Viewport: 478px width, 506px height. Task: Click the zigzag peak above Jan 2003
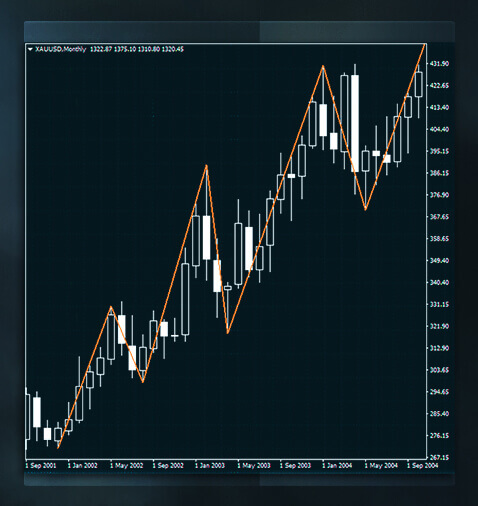pyautogui.click(x=207, y=165)
